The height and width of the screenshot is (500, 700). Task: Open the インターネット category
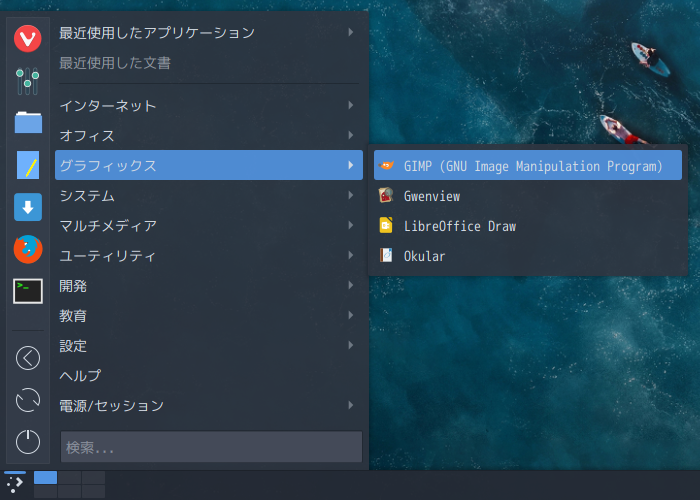pyautogui.click(x=208, y=105)
